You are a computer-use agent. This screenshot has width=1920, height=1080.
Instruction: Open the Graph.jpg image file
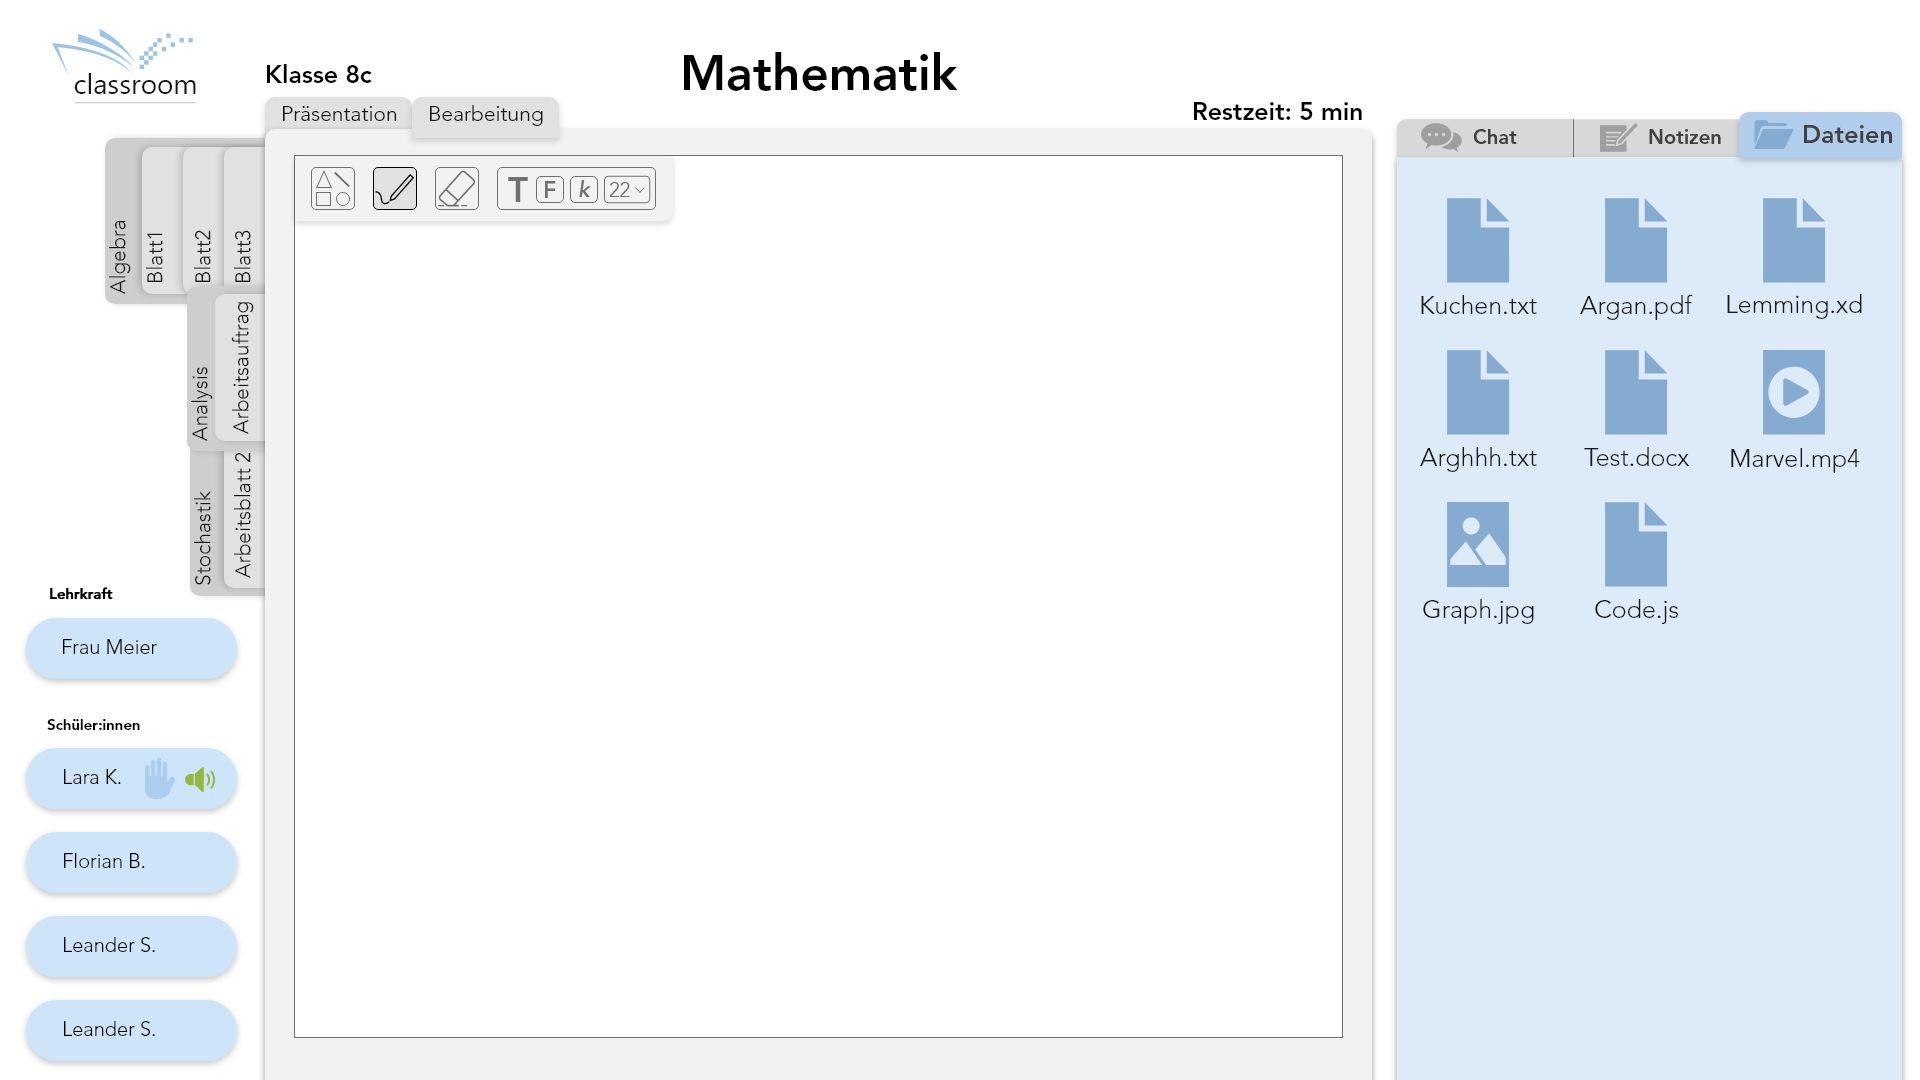[1477, 545]
